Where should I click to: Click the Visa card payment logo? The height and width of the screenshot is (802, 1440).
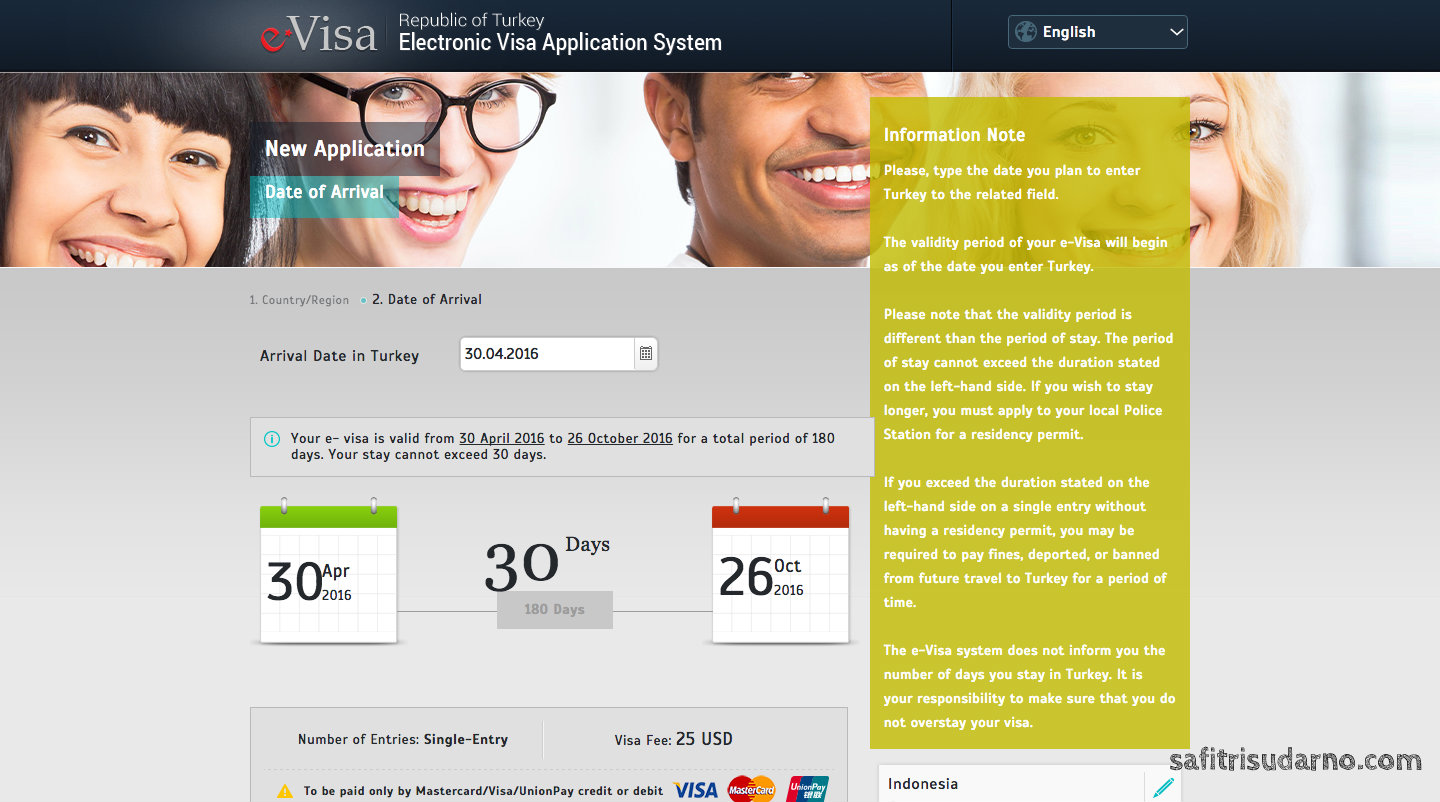695,790
